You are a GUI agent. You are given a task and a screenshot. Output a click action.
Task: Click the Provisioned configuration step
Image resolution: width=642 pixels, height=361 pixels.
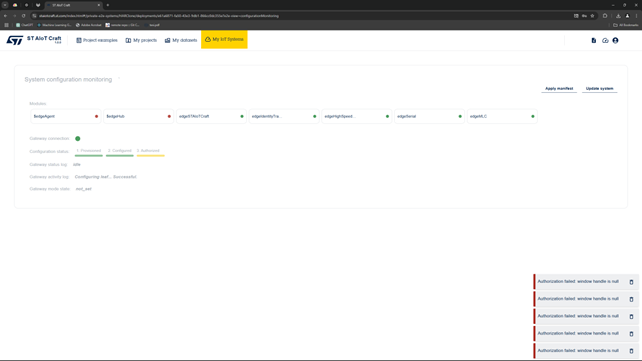89,151
